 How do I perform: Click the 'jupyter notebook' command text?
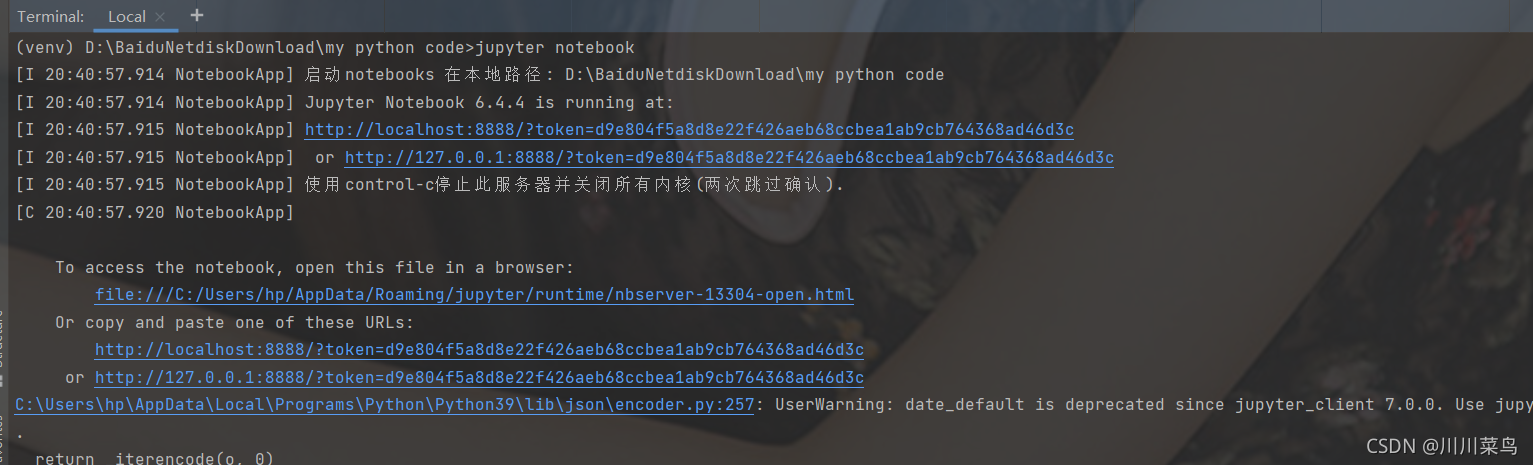pos(554,48)
